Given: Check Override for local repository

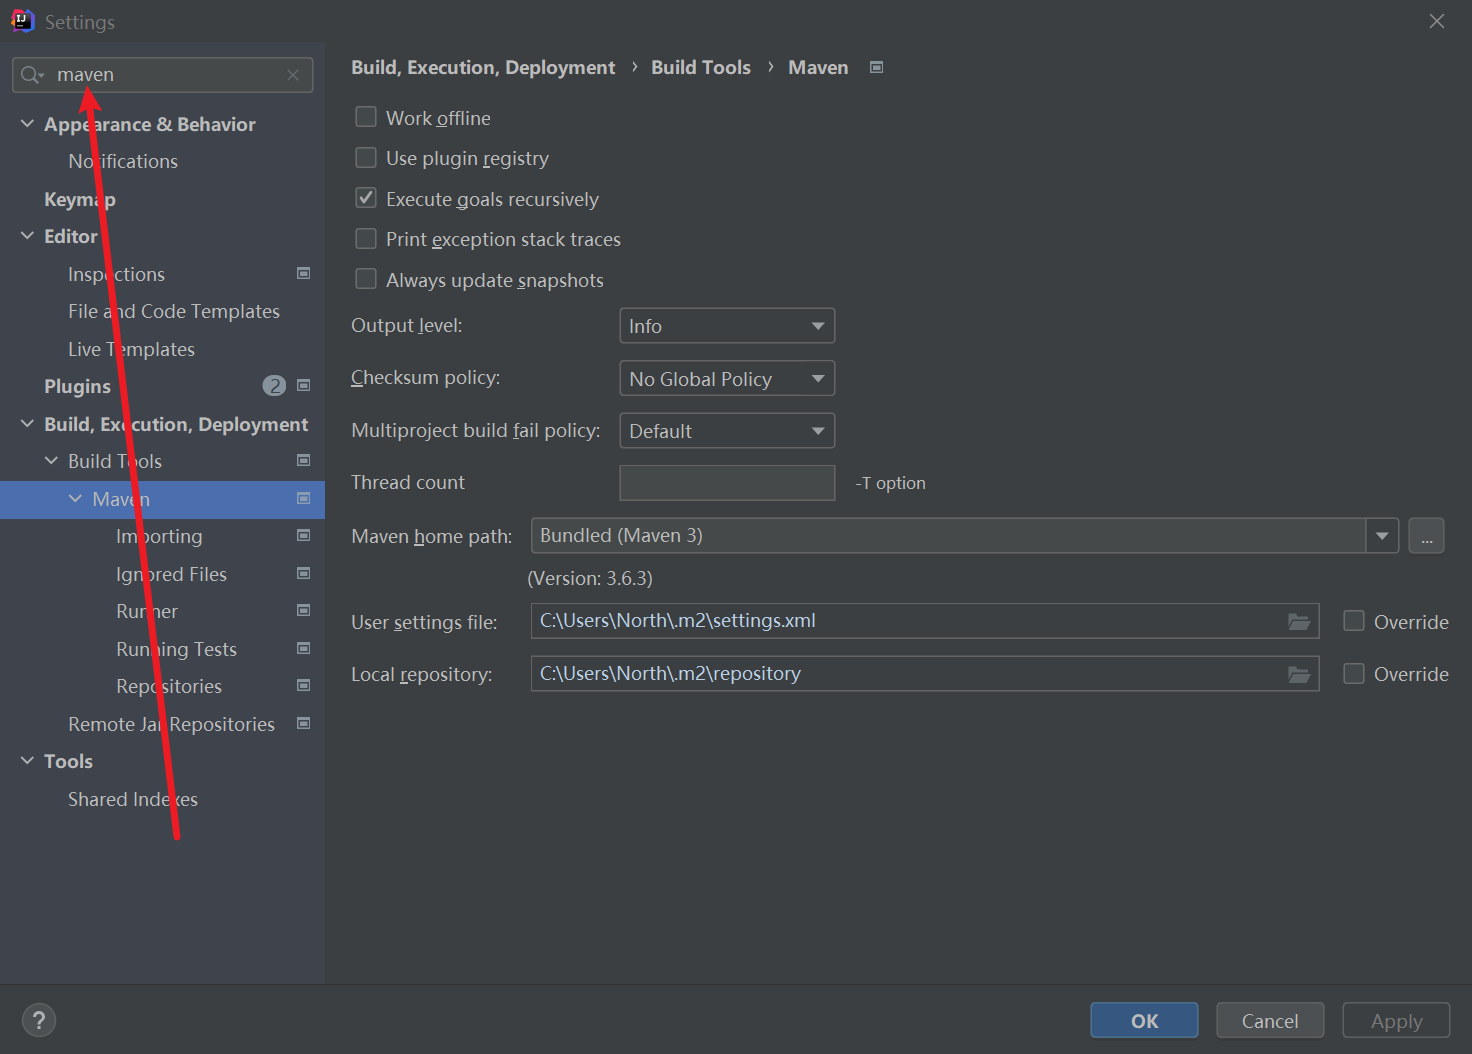Looking at the screenshot, I should click(x=1354, y=673).
